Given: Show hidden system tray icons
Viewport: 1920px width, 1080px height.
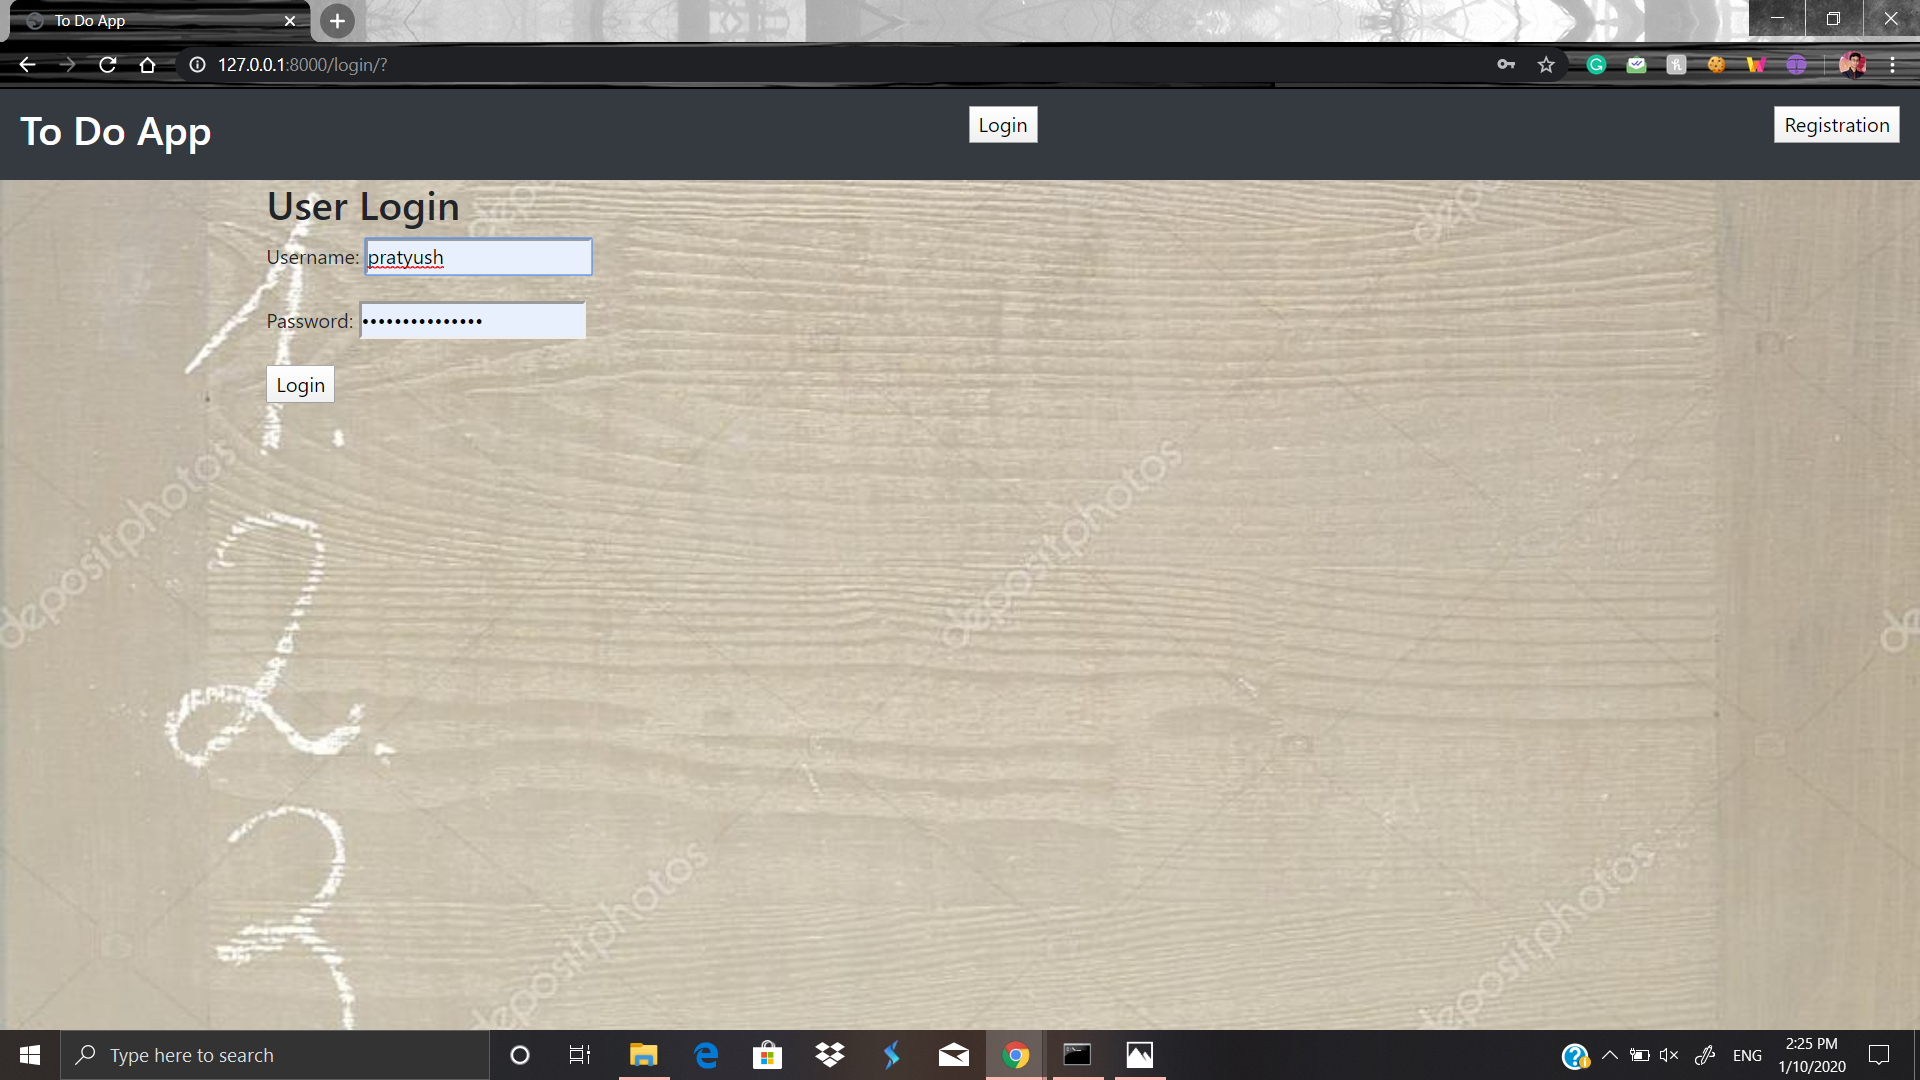Looking at the screenshot, I should coord(1609,1055).
